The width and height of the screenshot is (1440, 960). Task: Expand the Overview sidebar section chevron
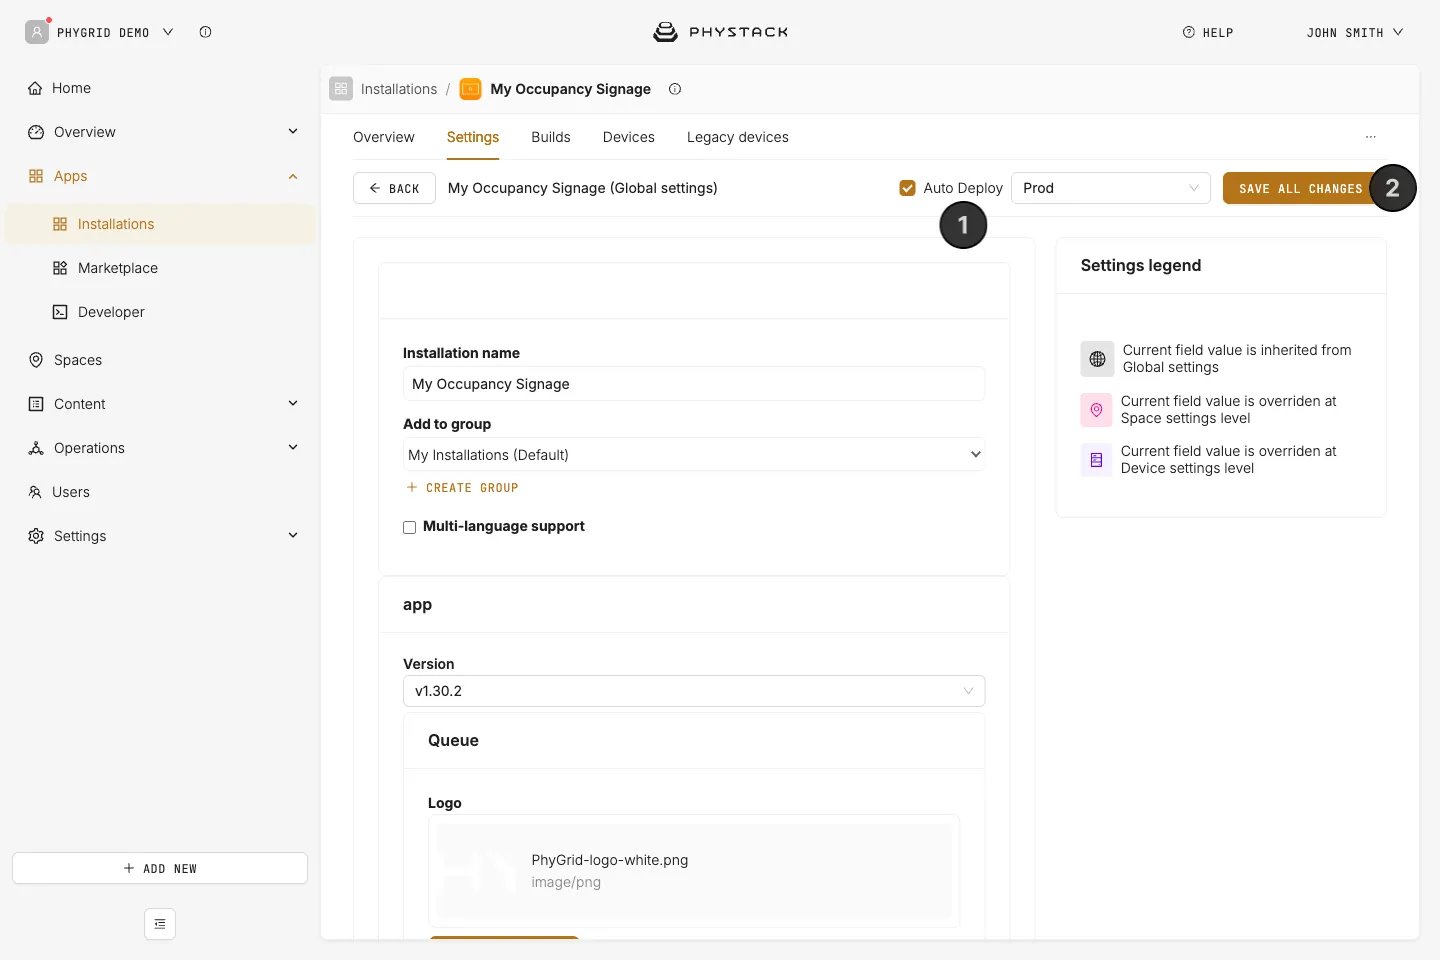point(293,131)
